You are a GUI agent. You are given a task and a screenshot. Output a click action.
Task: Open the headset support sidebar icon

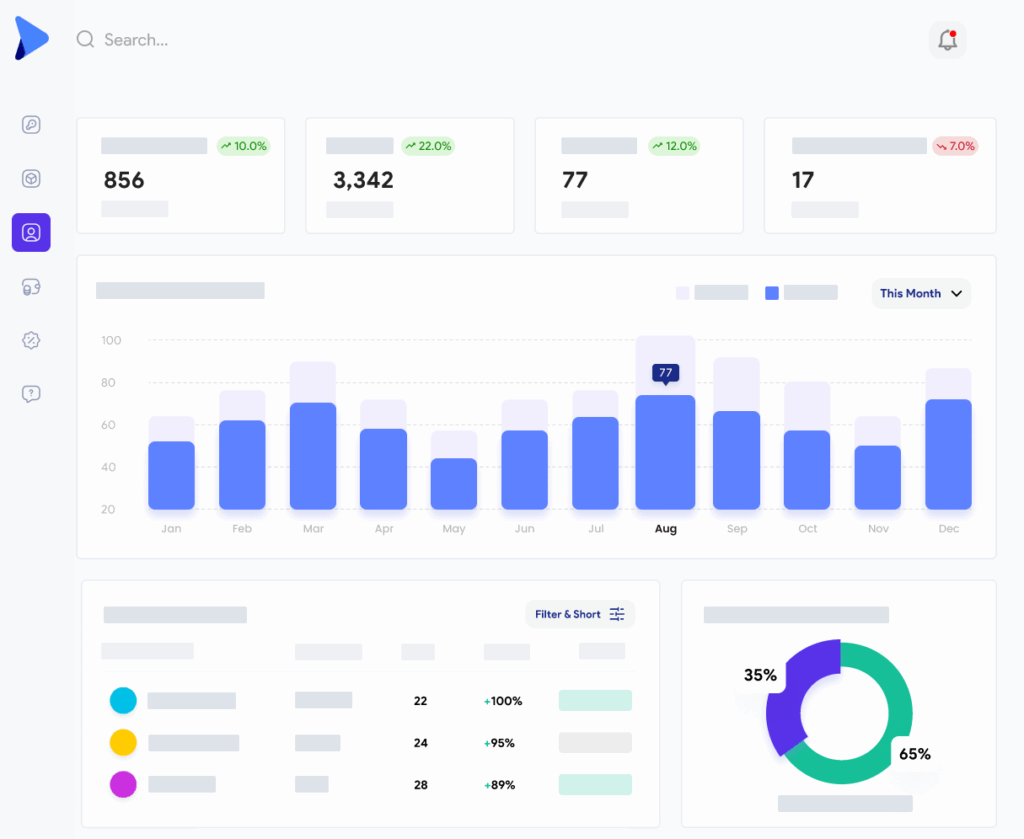pyautogui.click(x=31, y=287)
